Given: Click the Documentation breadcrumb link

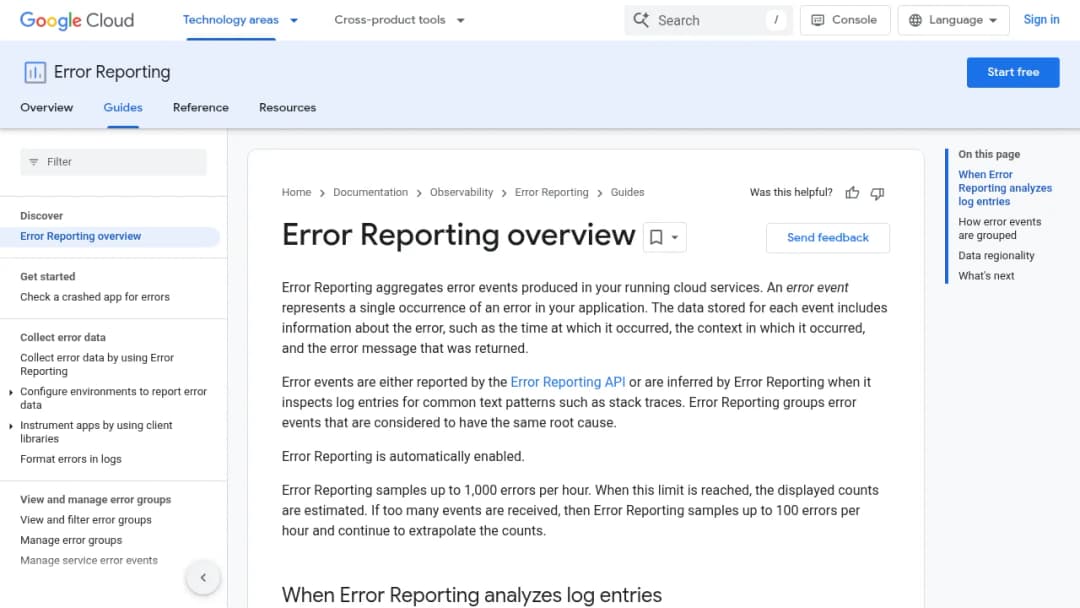Looking at the screenshot, I should (370, 192).
